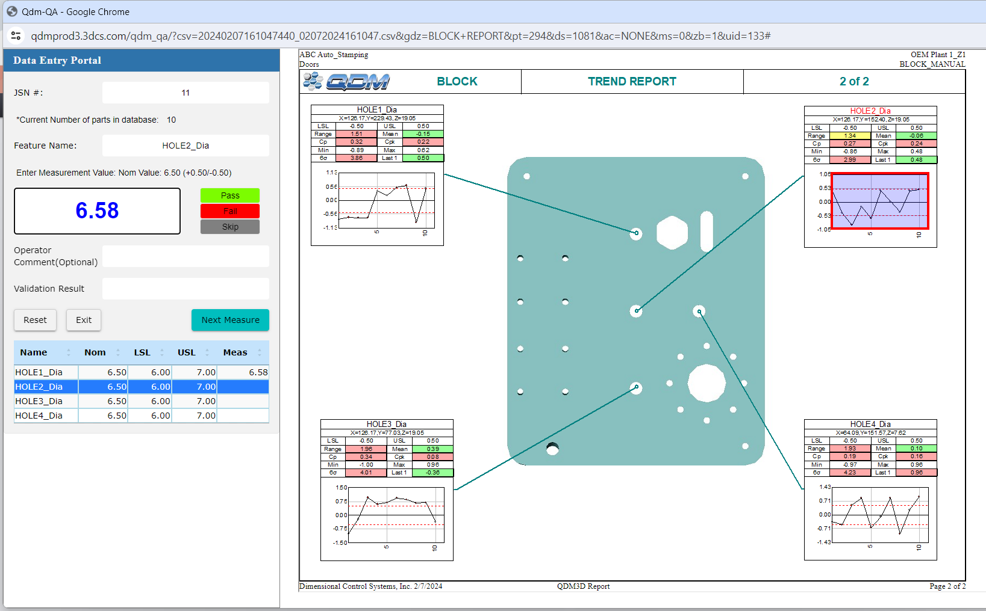Mark measurement as Fail
Viewport: 986px width, 611px height.
[230, 211]
